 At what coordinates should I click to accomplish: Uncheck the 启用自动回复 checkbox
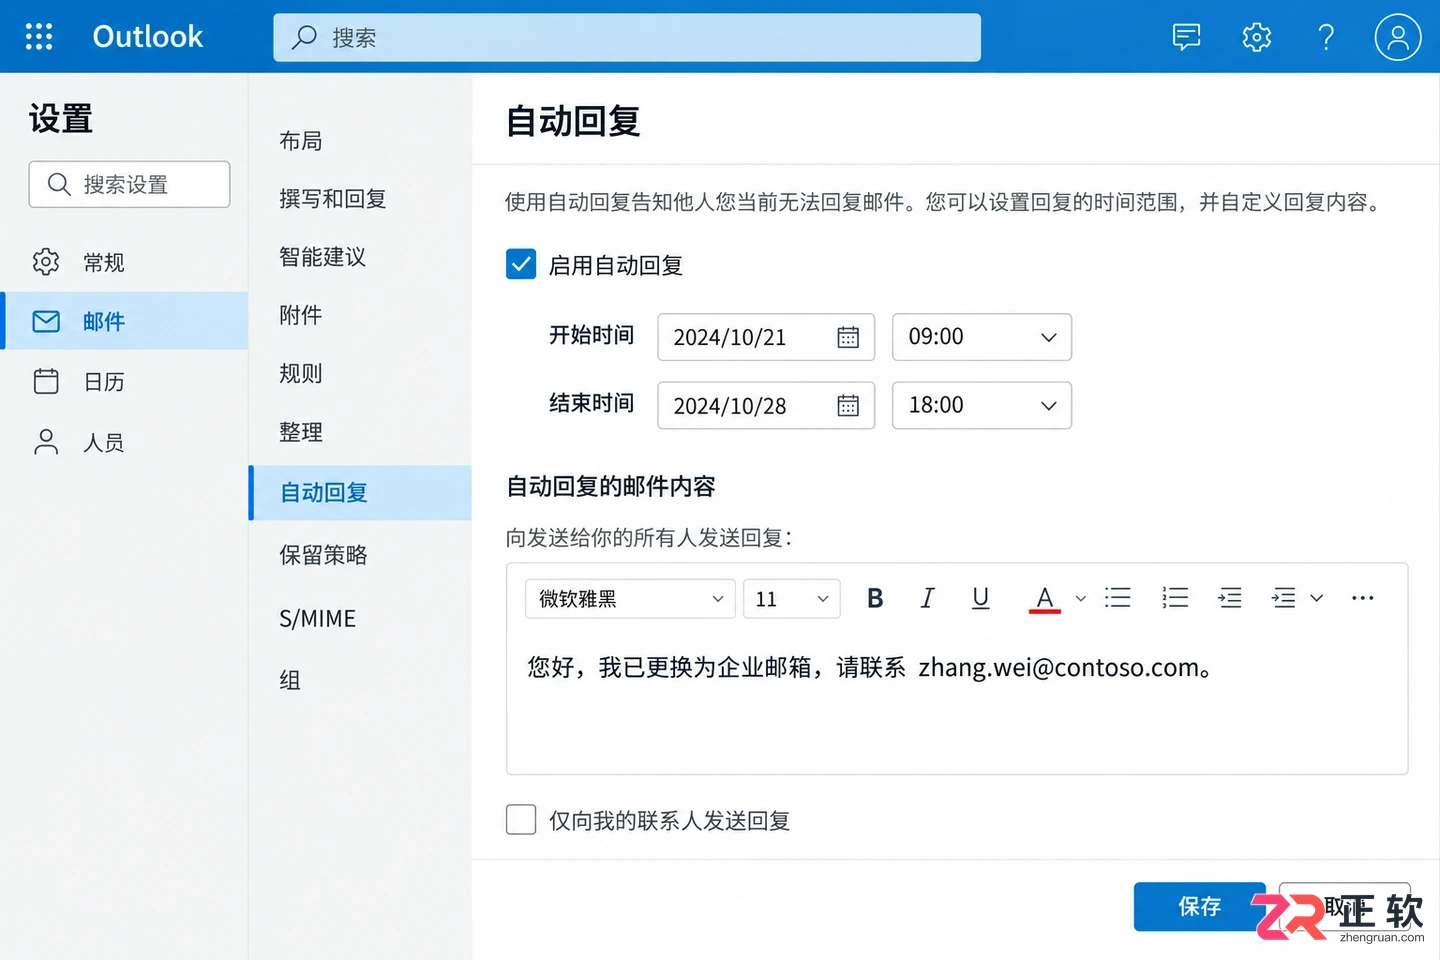click(521, 265)
